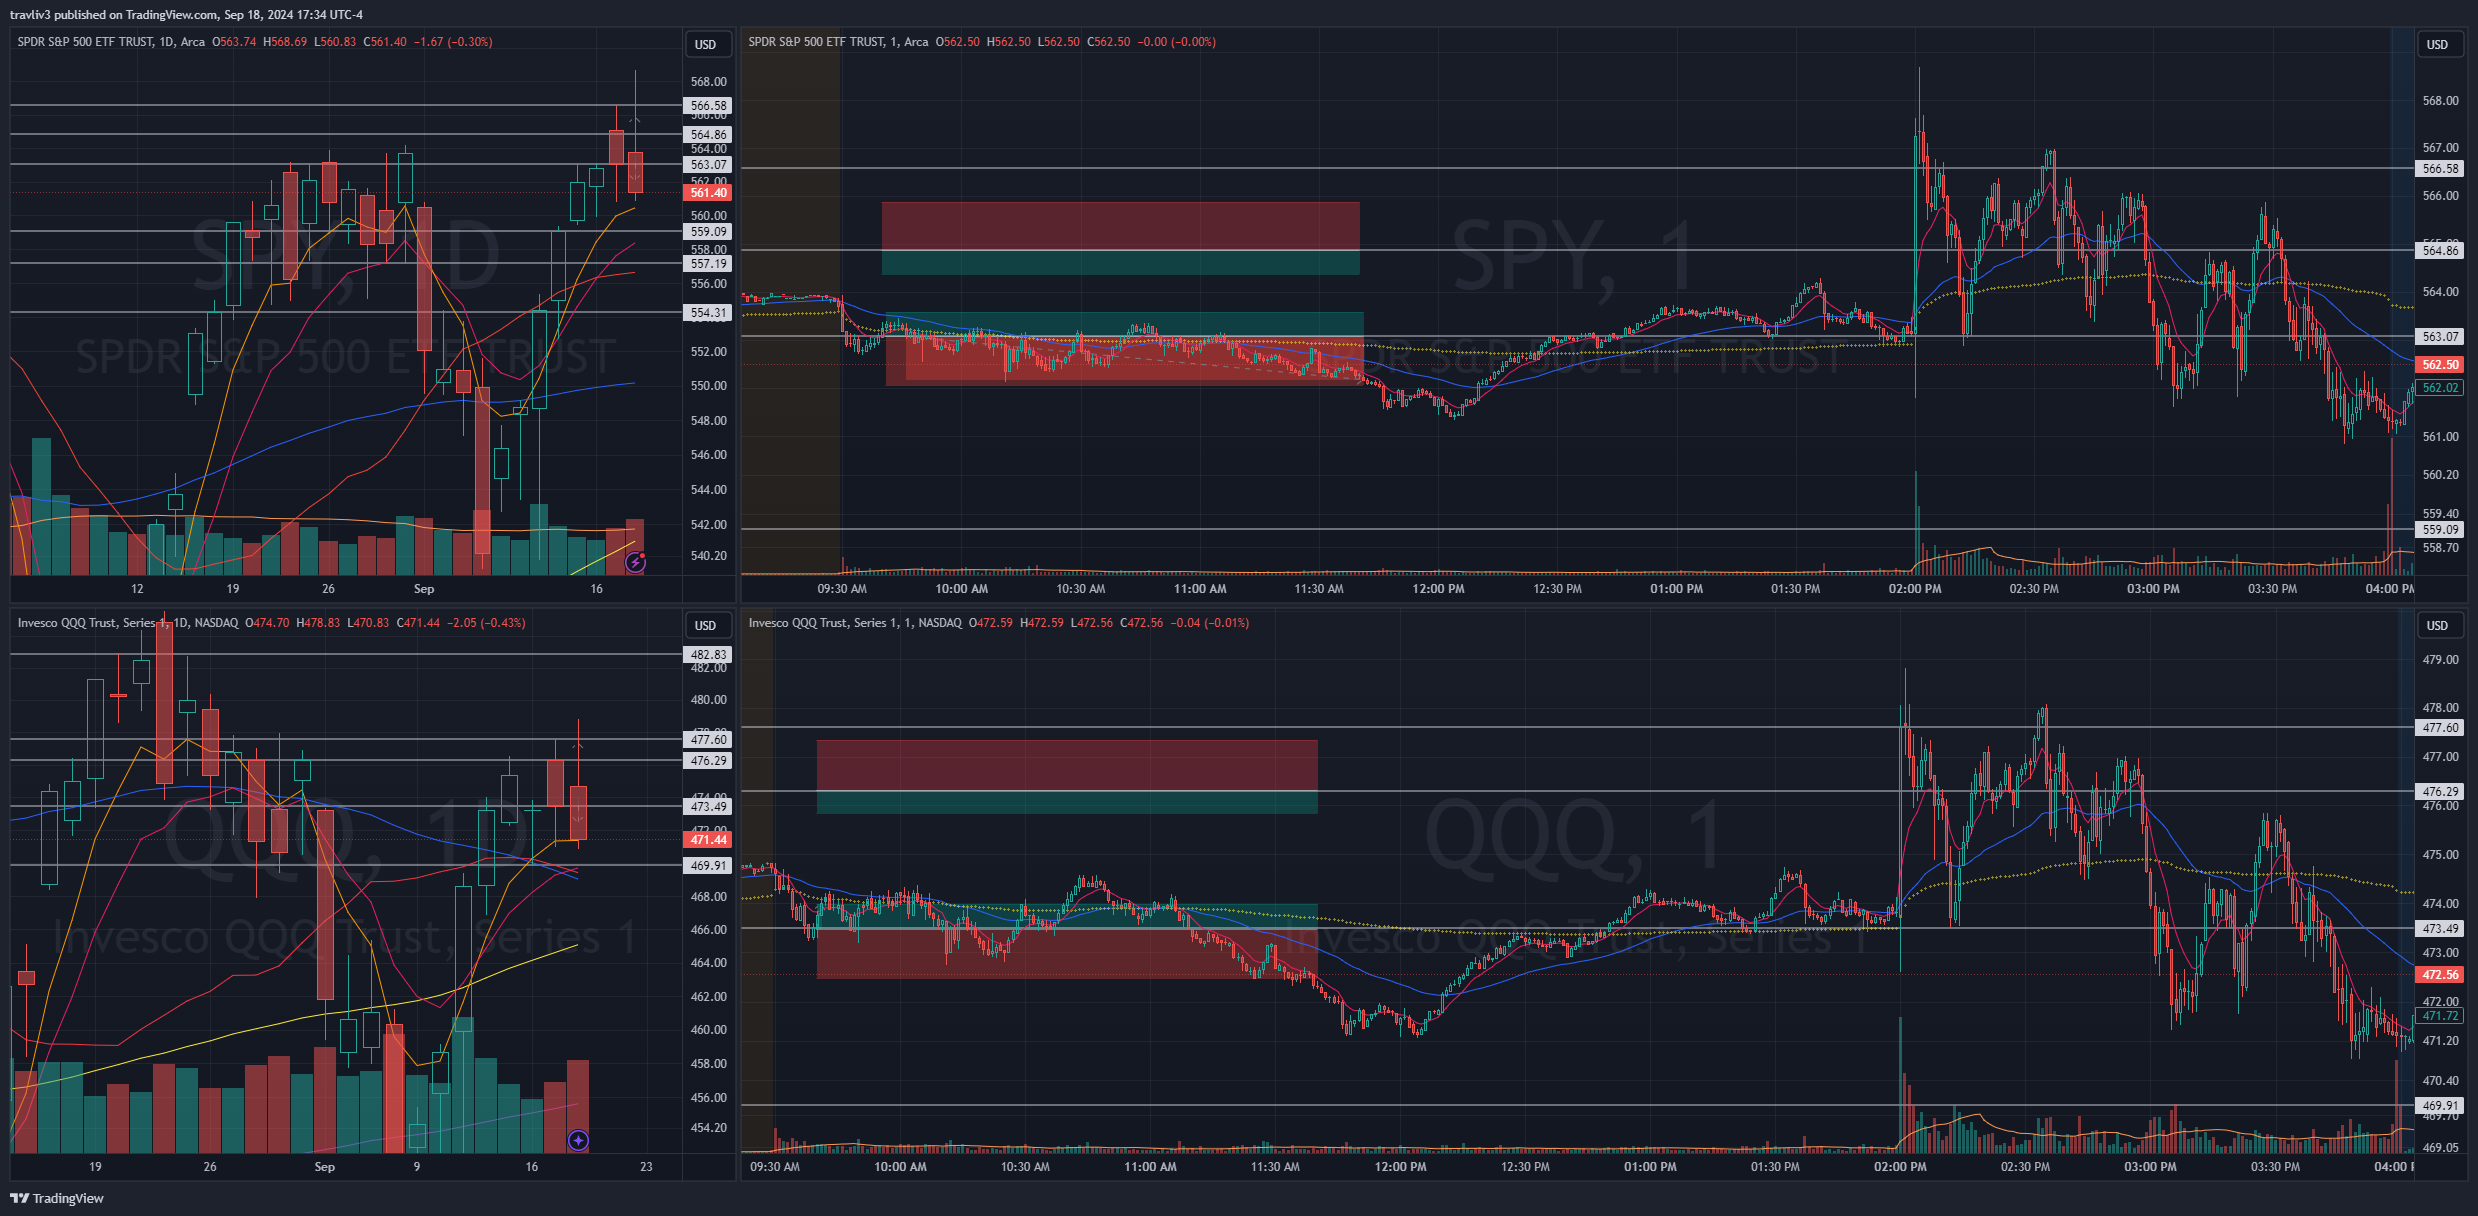Open USD currency selector on SPY 1-minute chart

pyautogui.click(x=2437, y=44)
